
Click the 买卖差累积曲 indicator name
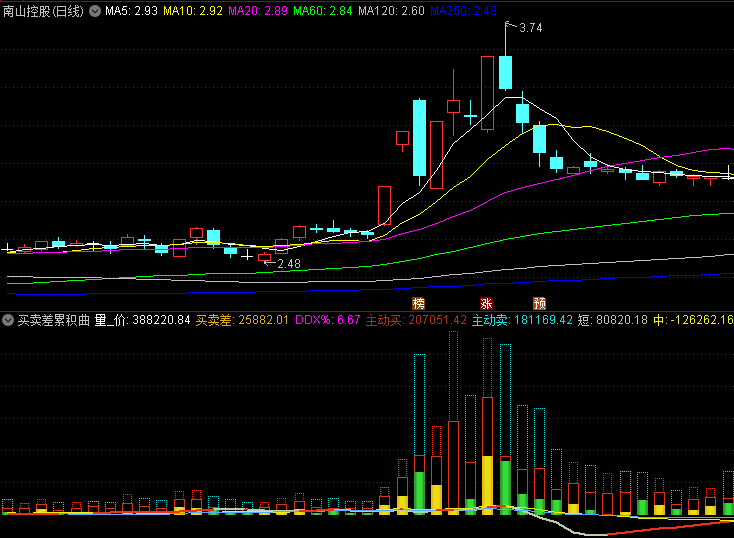click(x=54, y=320)
